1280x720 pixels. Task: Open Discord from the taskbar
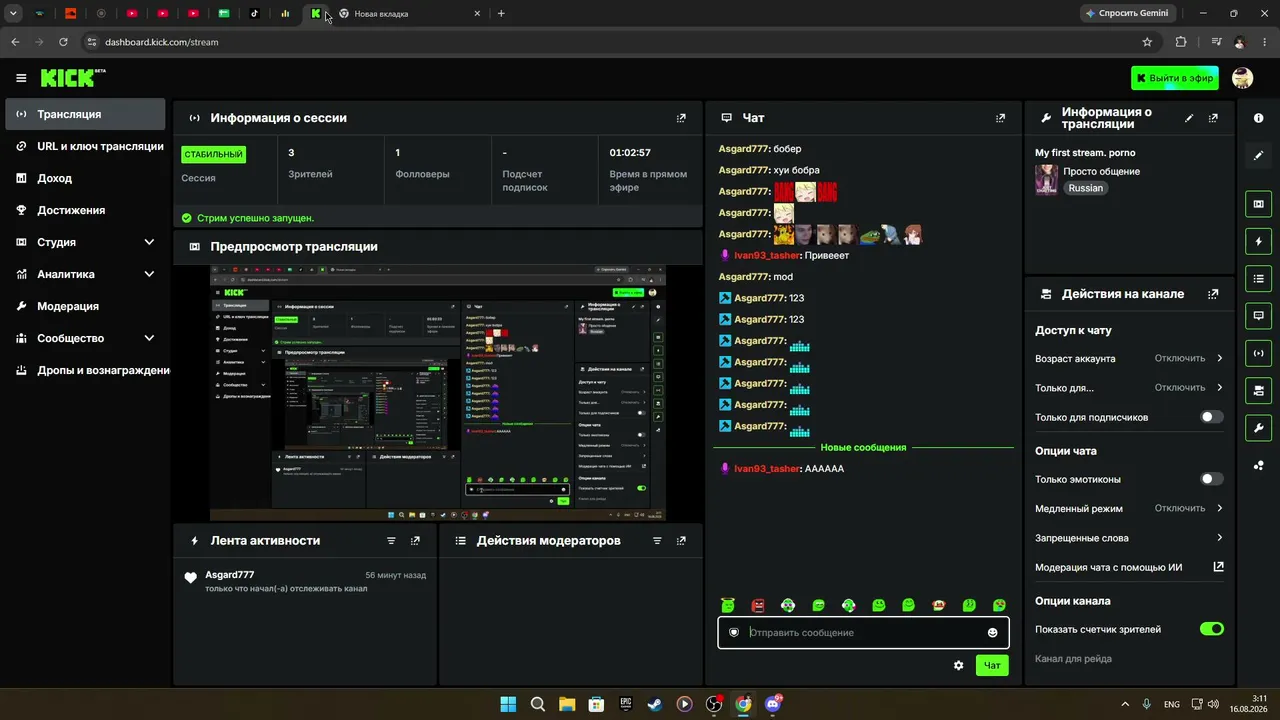point(773,704)
